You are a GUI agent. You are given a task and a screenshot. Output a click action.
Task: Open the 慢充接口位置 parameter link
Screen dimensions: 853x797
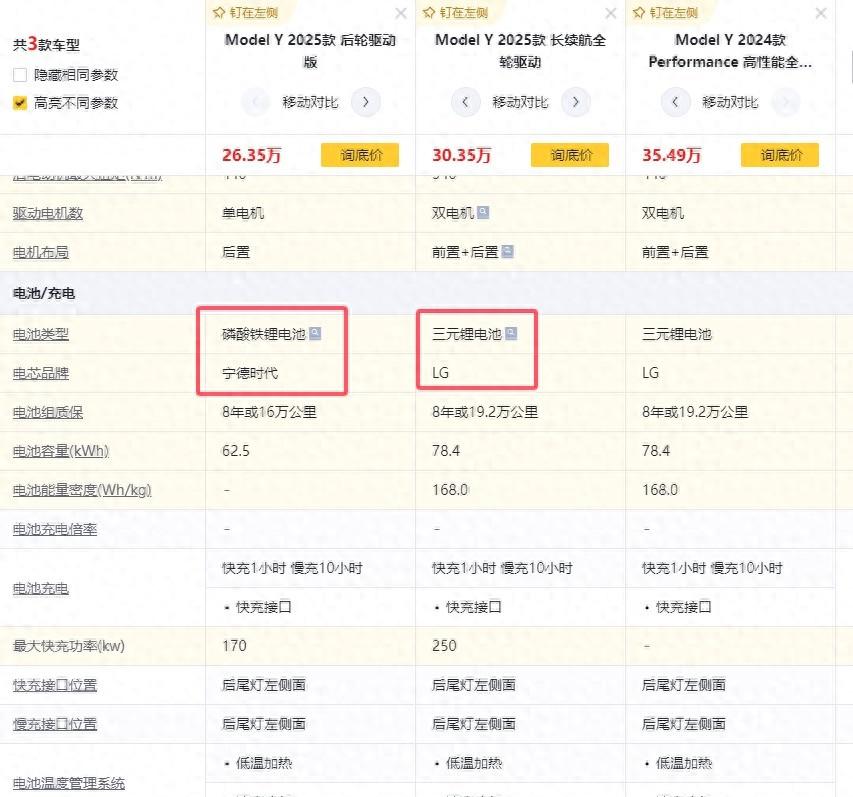coord(55,724)
